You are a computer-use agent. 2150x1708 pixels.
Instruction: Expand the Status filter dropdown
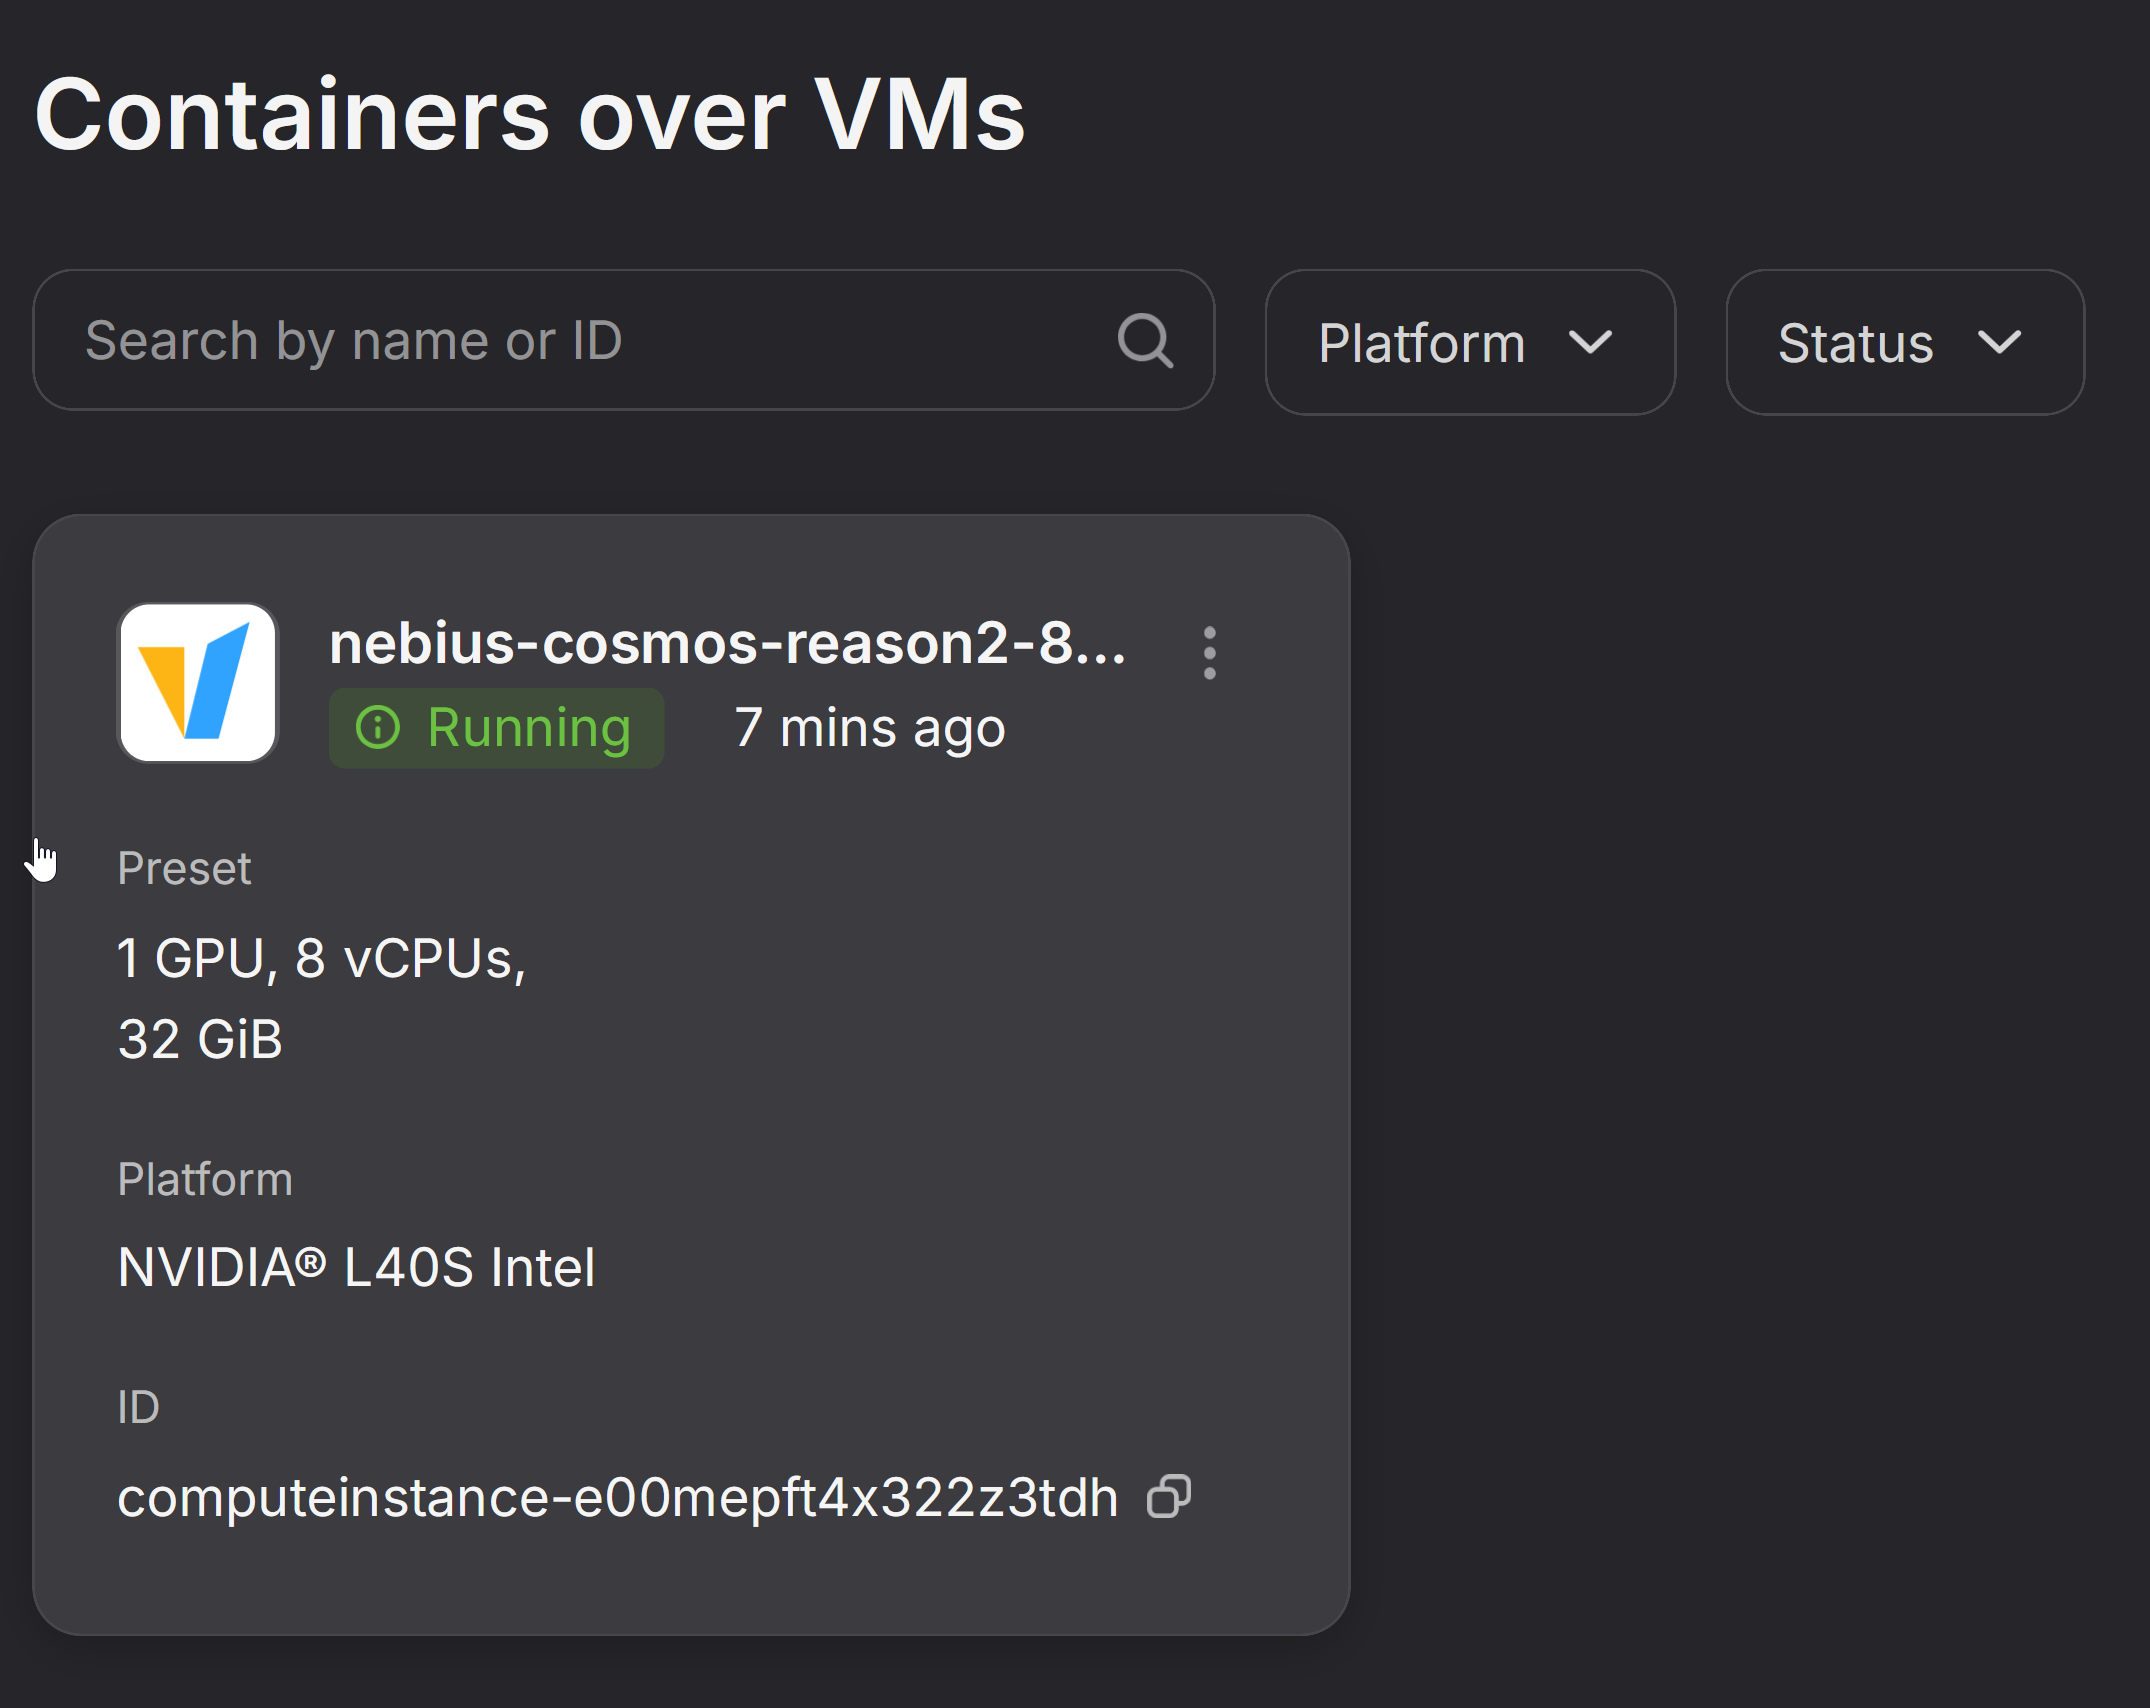coord(1904,342)
